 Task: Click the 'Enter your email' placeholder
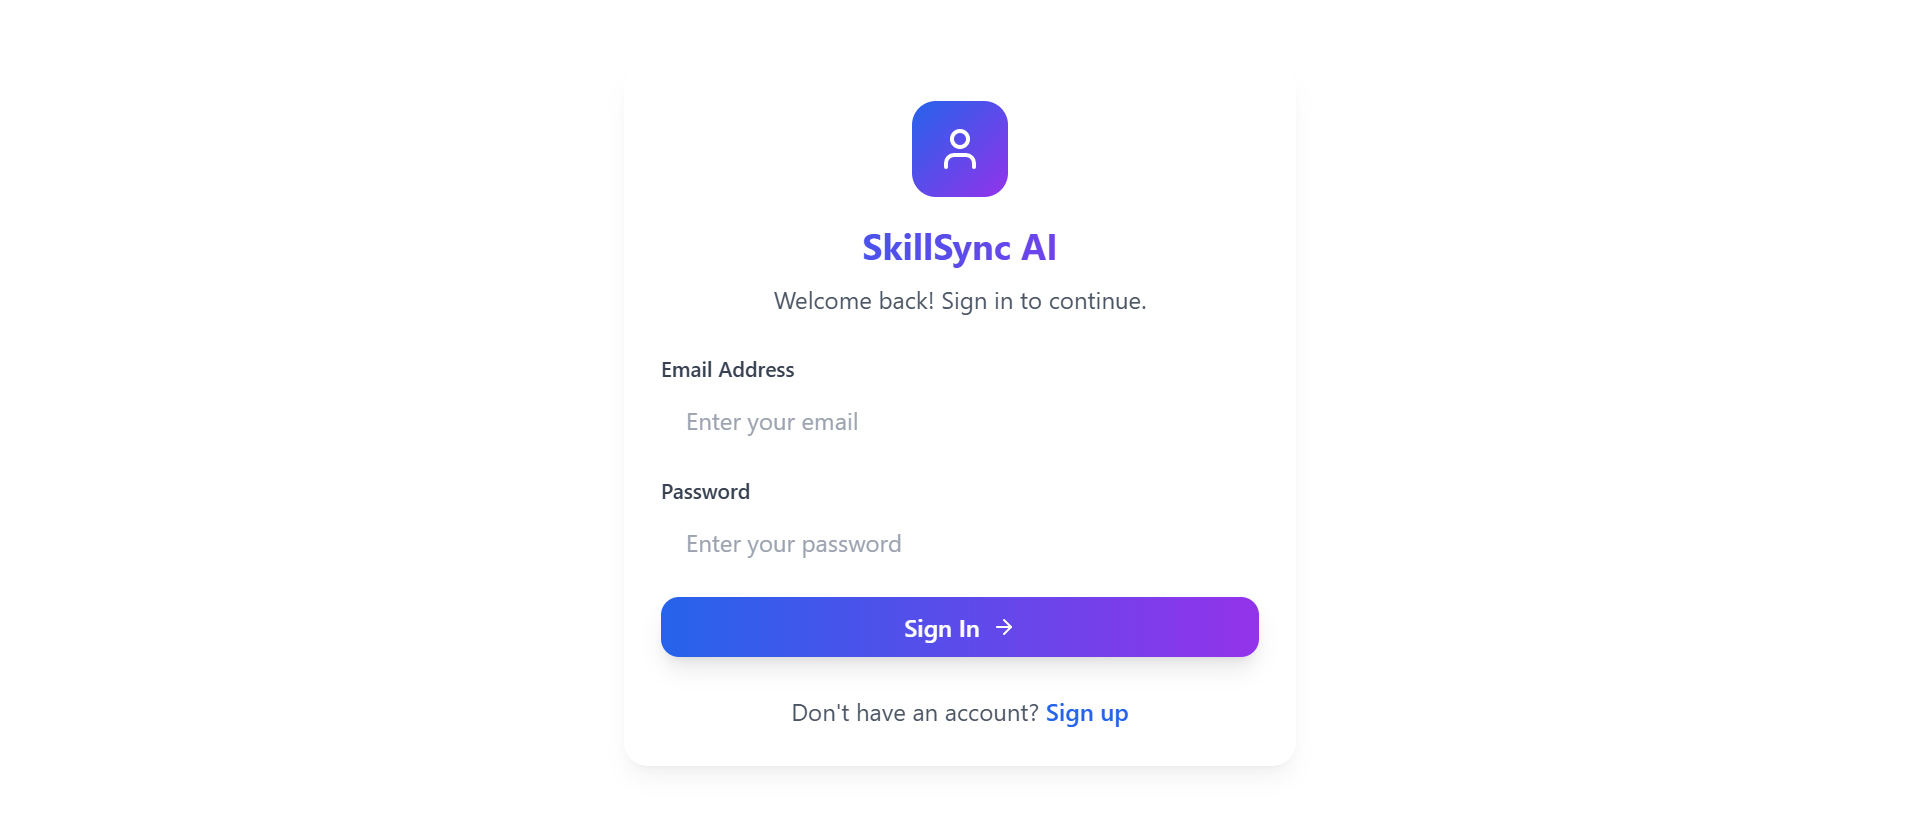point(771,422)
